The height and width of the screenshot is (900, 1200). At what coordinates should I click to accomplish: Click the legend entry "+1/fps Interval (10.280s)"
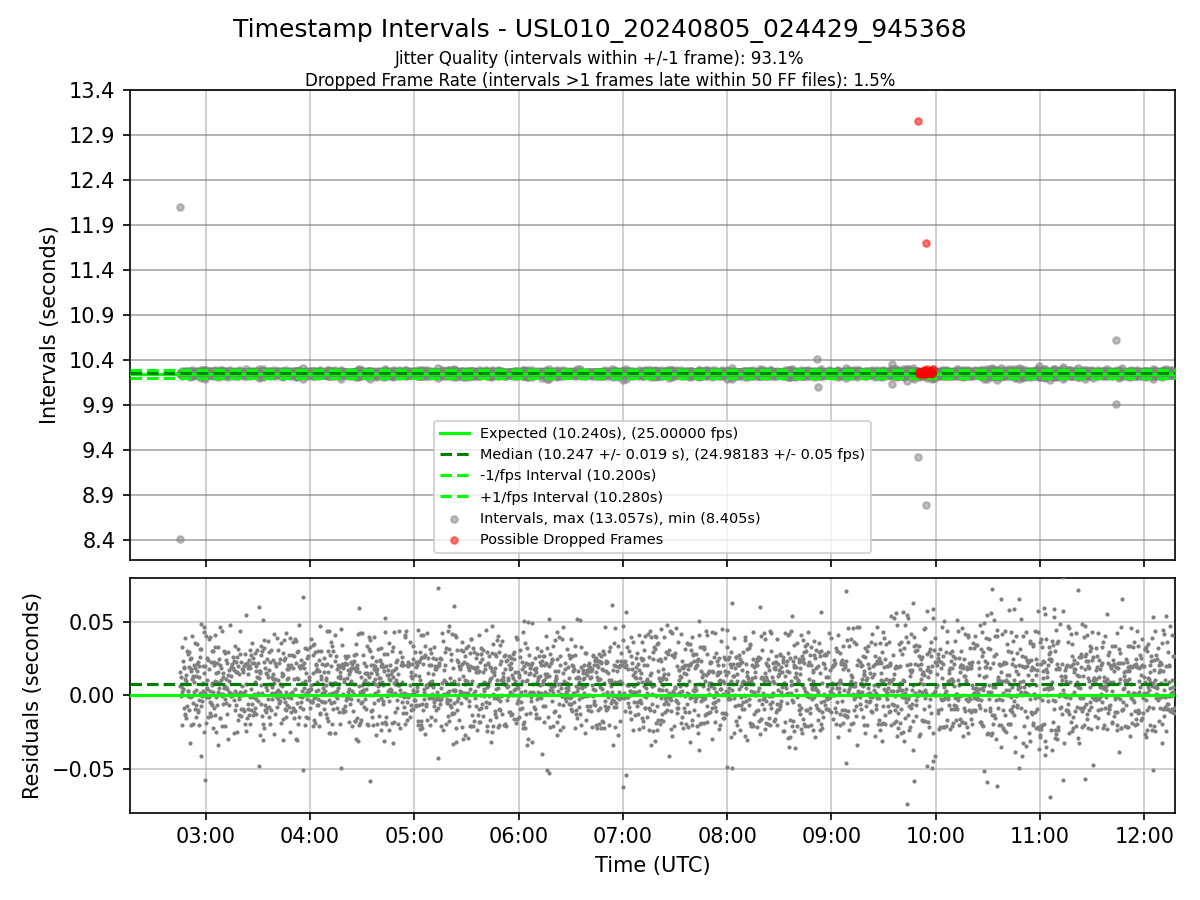(571, 497)
